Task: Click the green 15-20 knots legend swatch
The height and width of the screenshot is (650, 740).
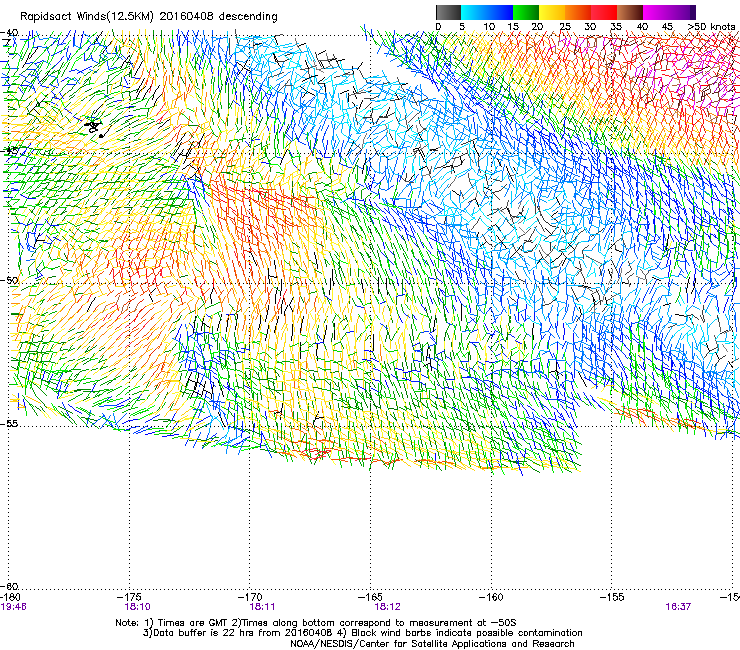Action: coord(526,12)
